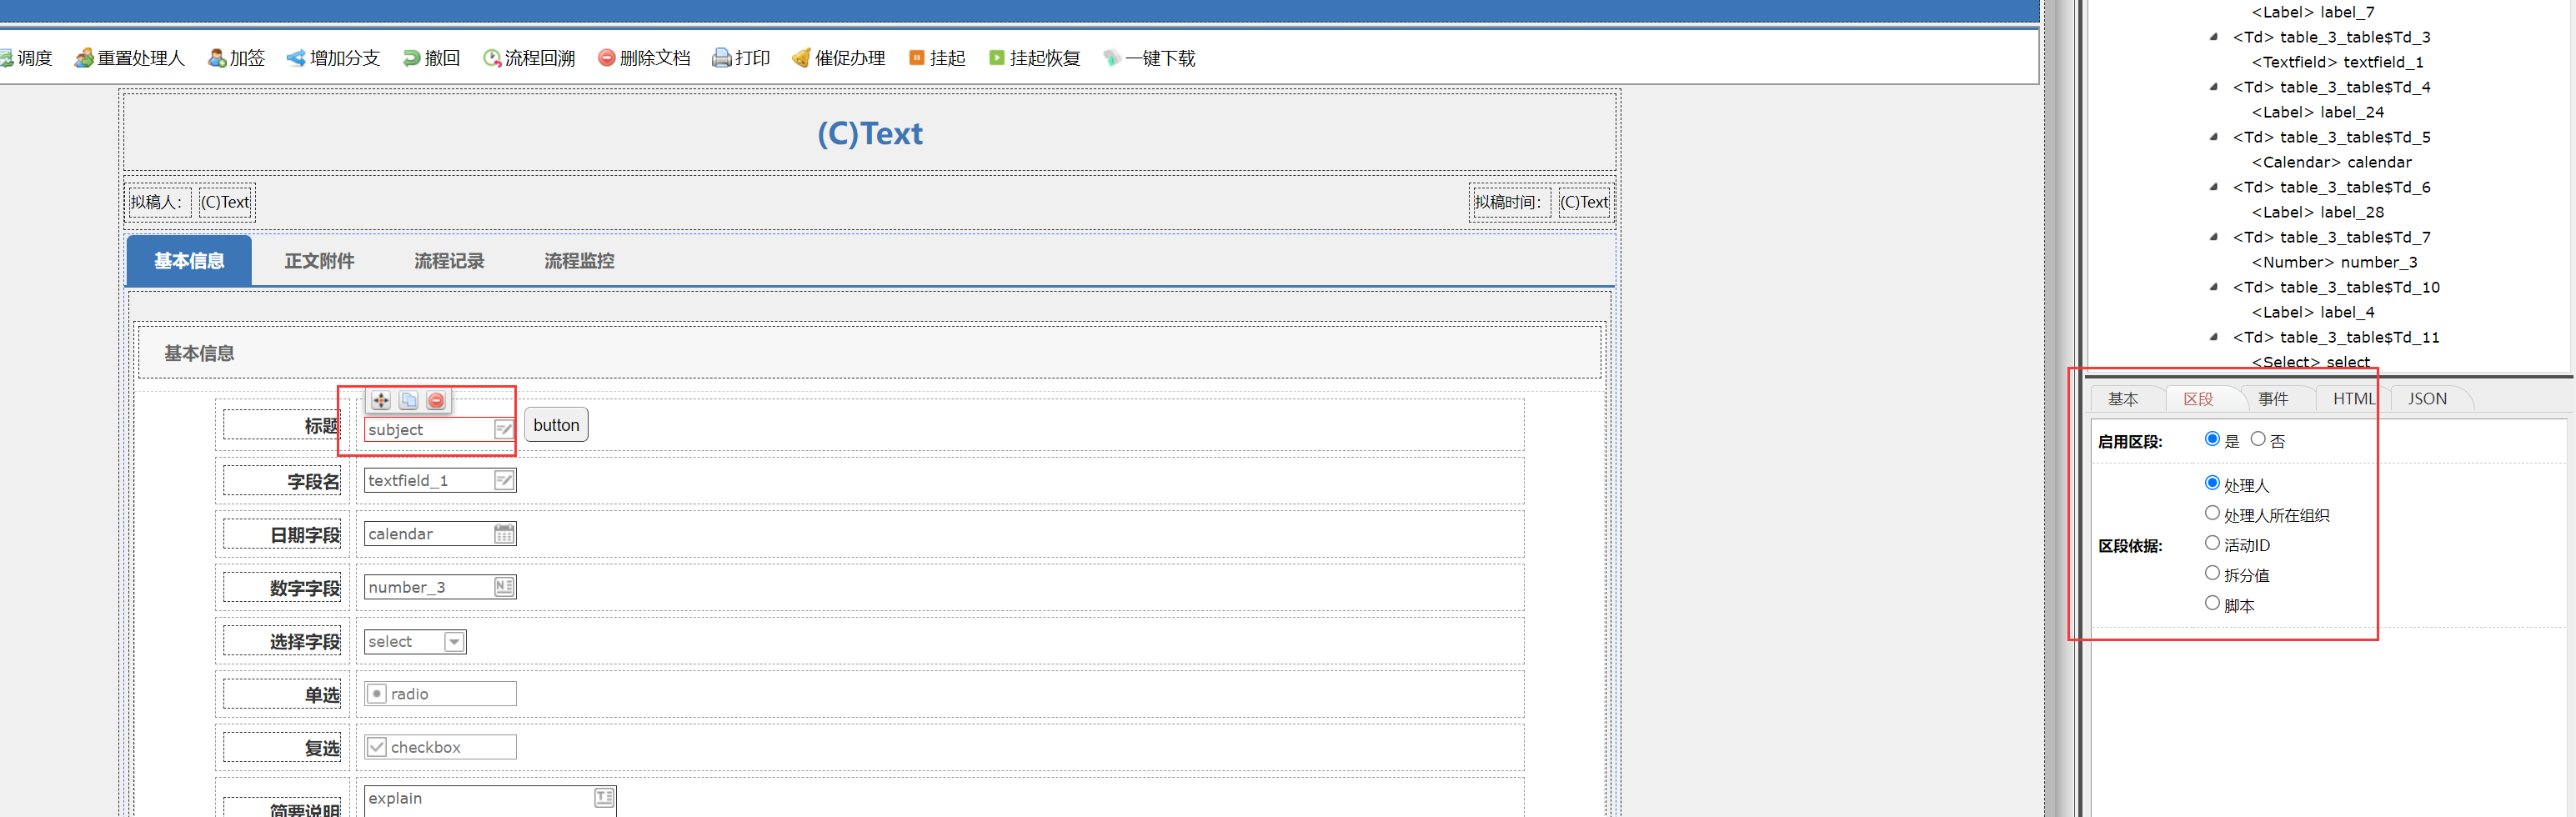2576x817 pixels.
Task: Select <Label> label_4 in the tree
Action: pyautogui.click(x=2312, y=312)
